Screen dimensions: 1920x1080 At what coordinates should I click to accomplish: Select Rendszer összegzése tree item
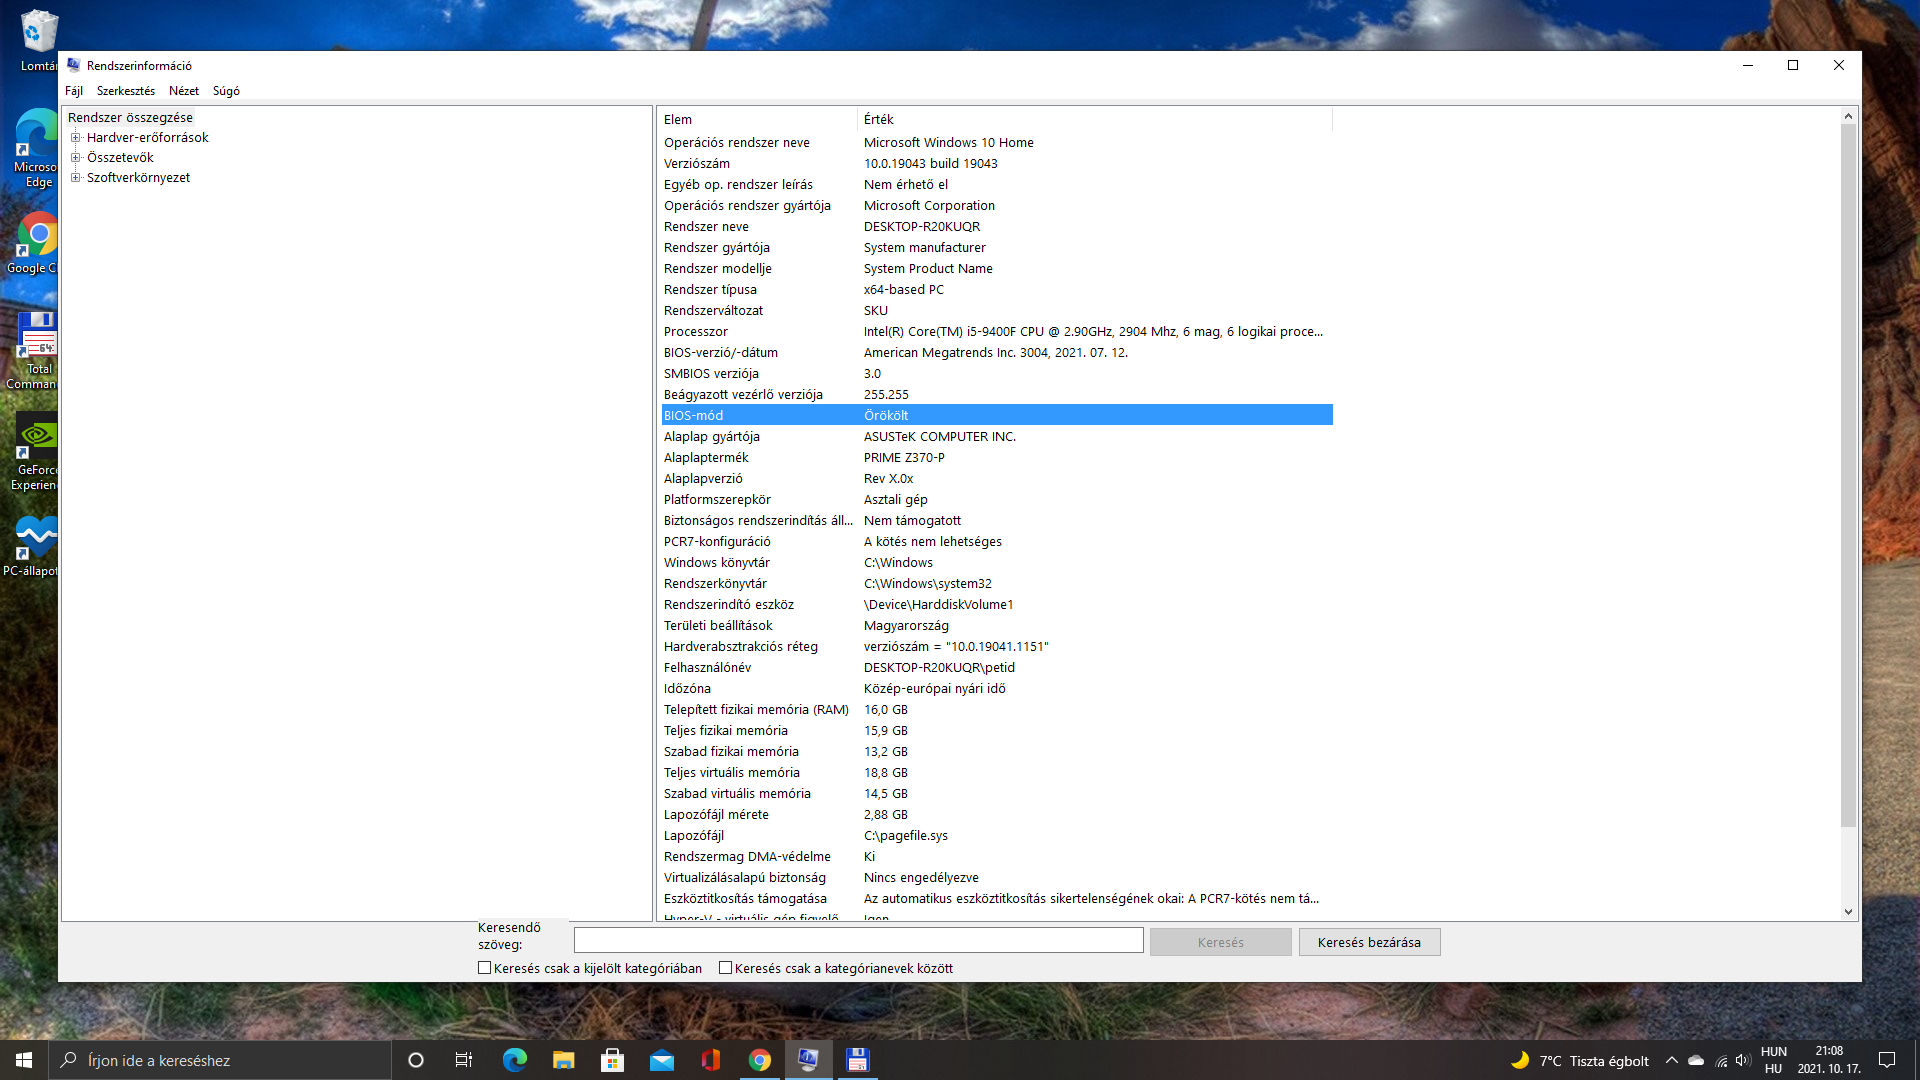(x=130, y=118)
